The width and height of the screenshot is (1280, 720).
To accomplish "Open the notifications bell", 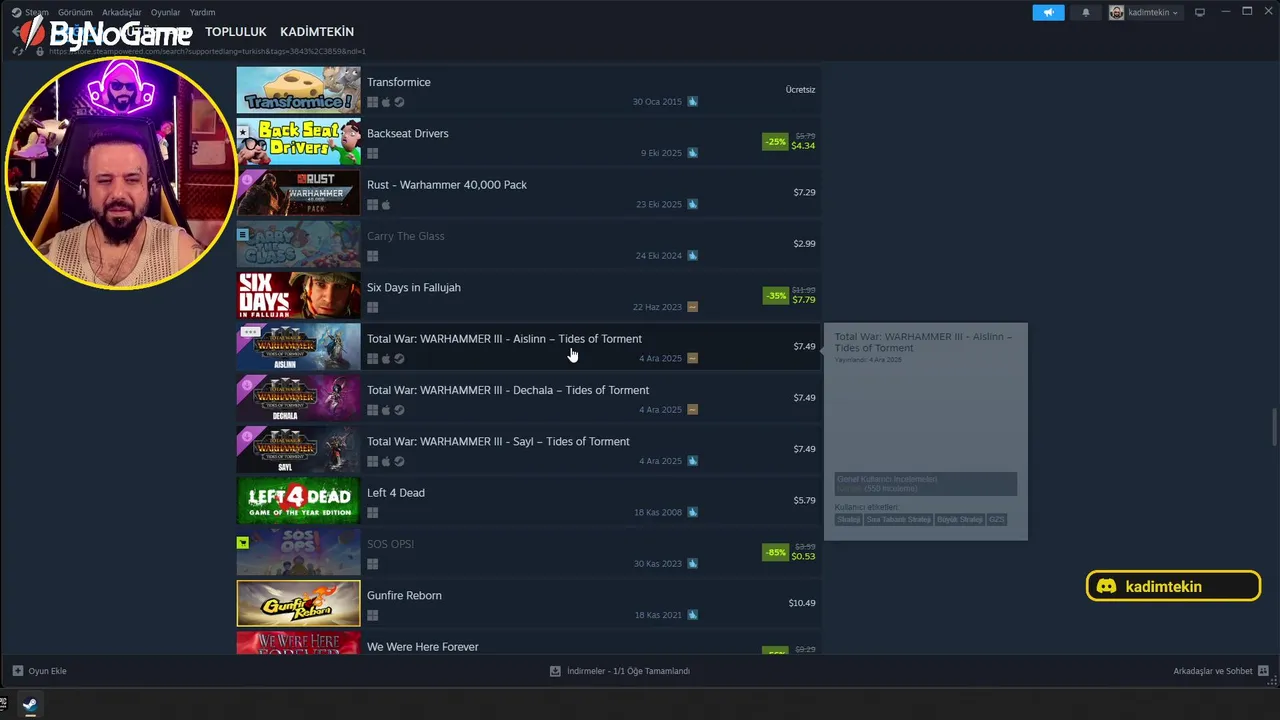I will [1086, 13].
